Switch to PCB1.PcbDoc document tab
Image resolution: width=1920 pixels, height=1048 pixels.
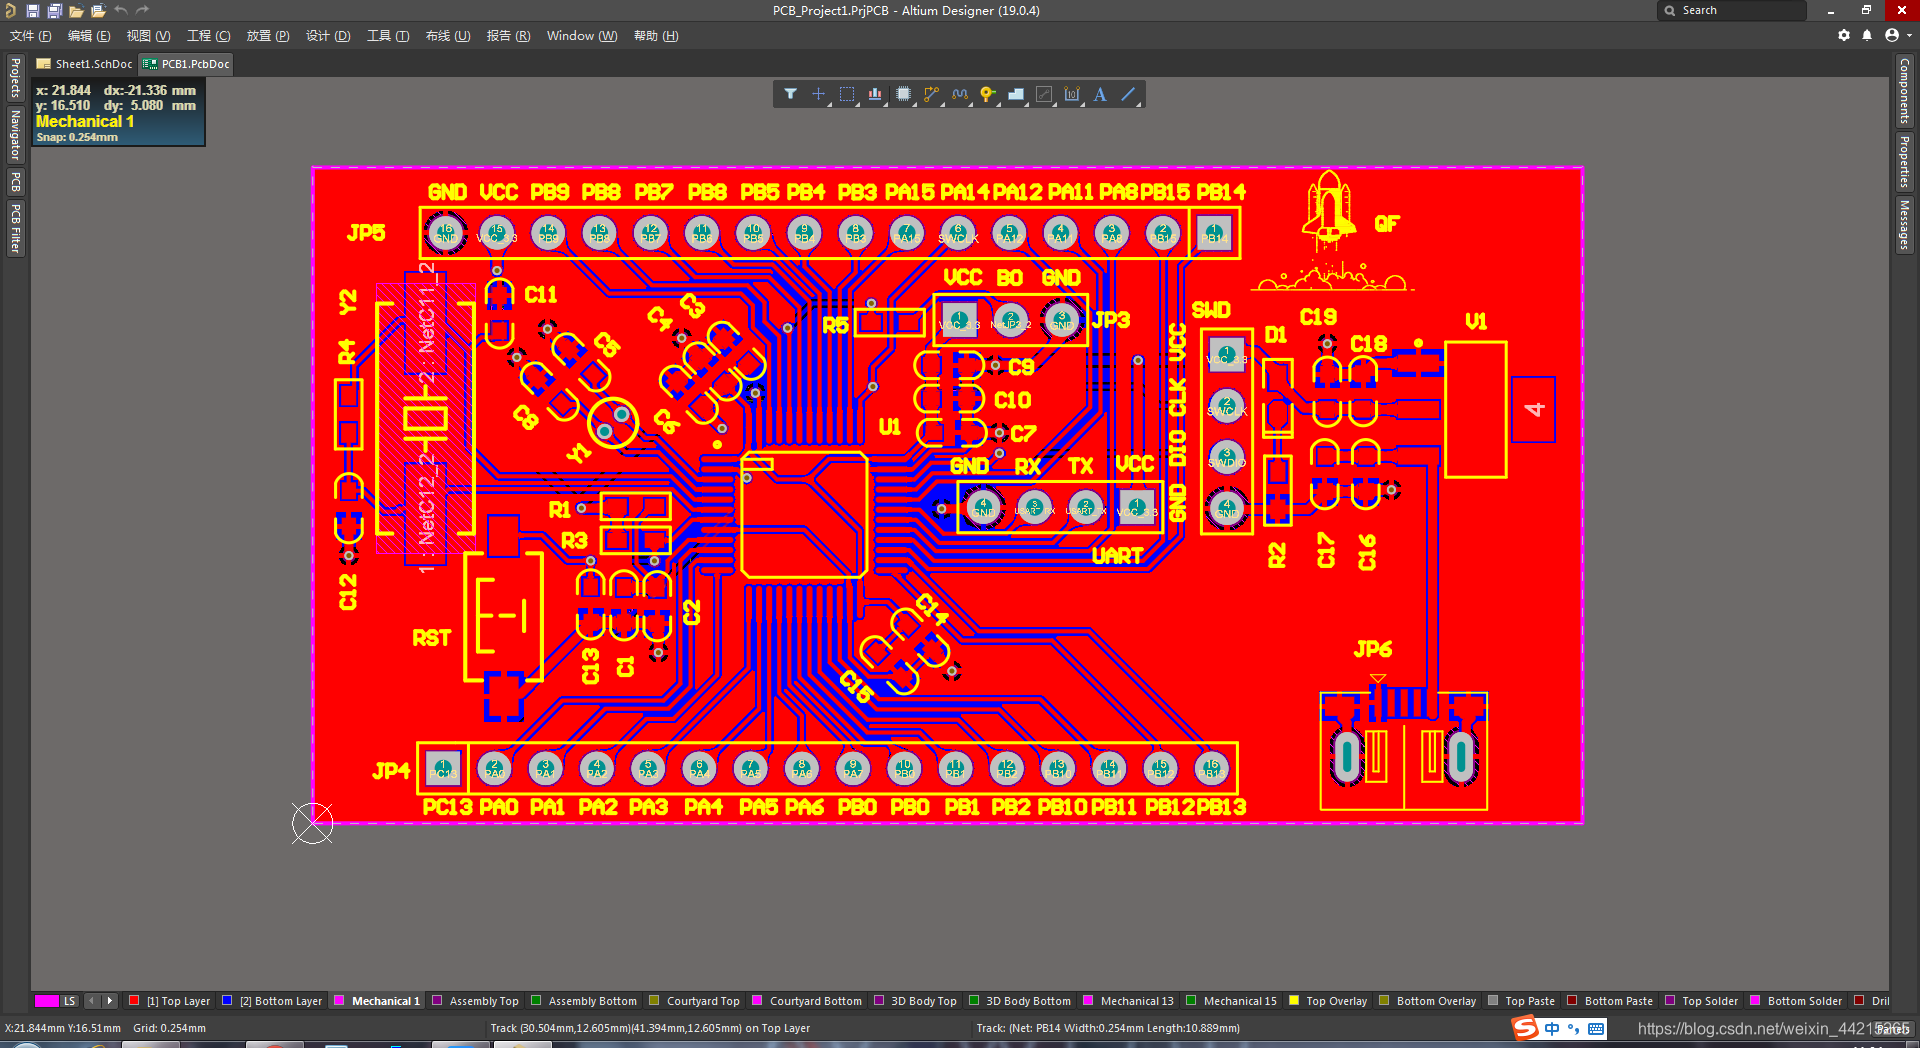pyautogui.click(x=187, y=64)
